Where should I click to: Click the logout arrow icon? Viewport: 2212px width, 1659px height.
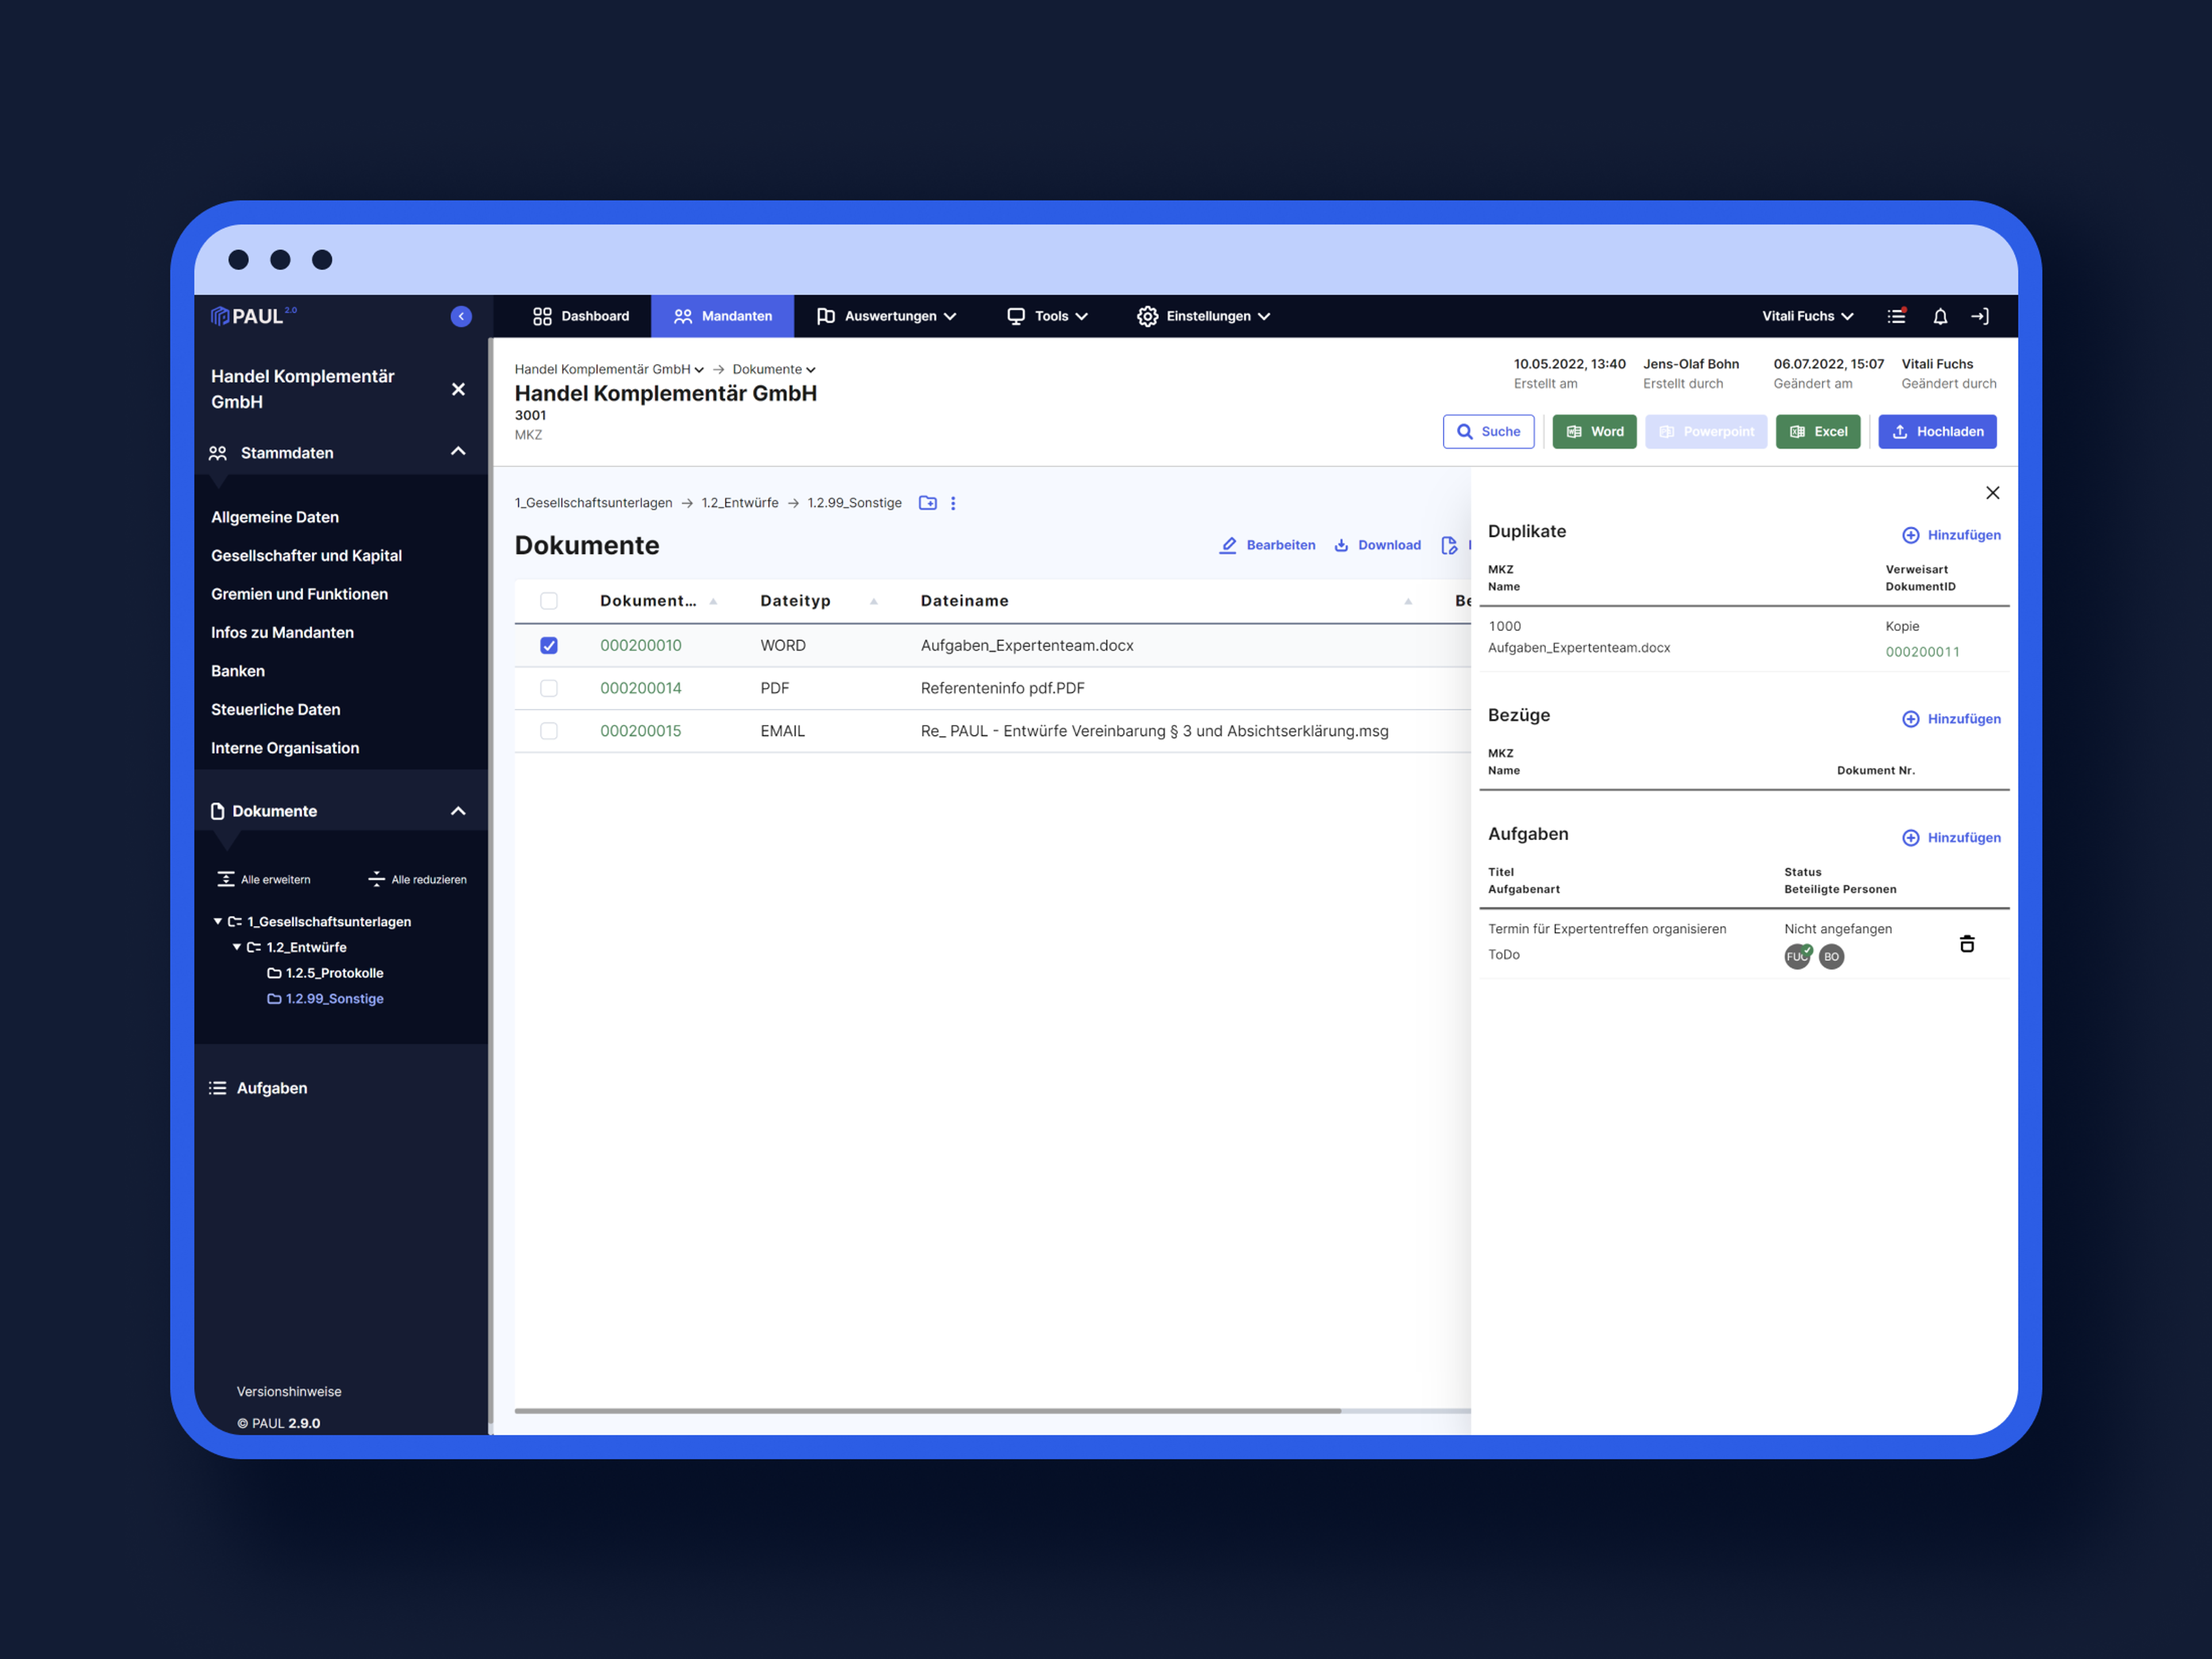pyautogui.click(x=1980, y=316)
